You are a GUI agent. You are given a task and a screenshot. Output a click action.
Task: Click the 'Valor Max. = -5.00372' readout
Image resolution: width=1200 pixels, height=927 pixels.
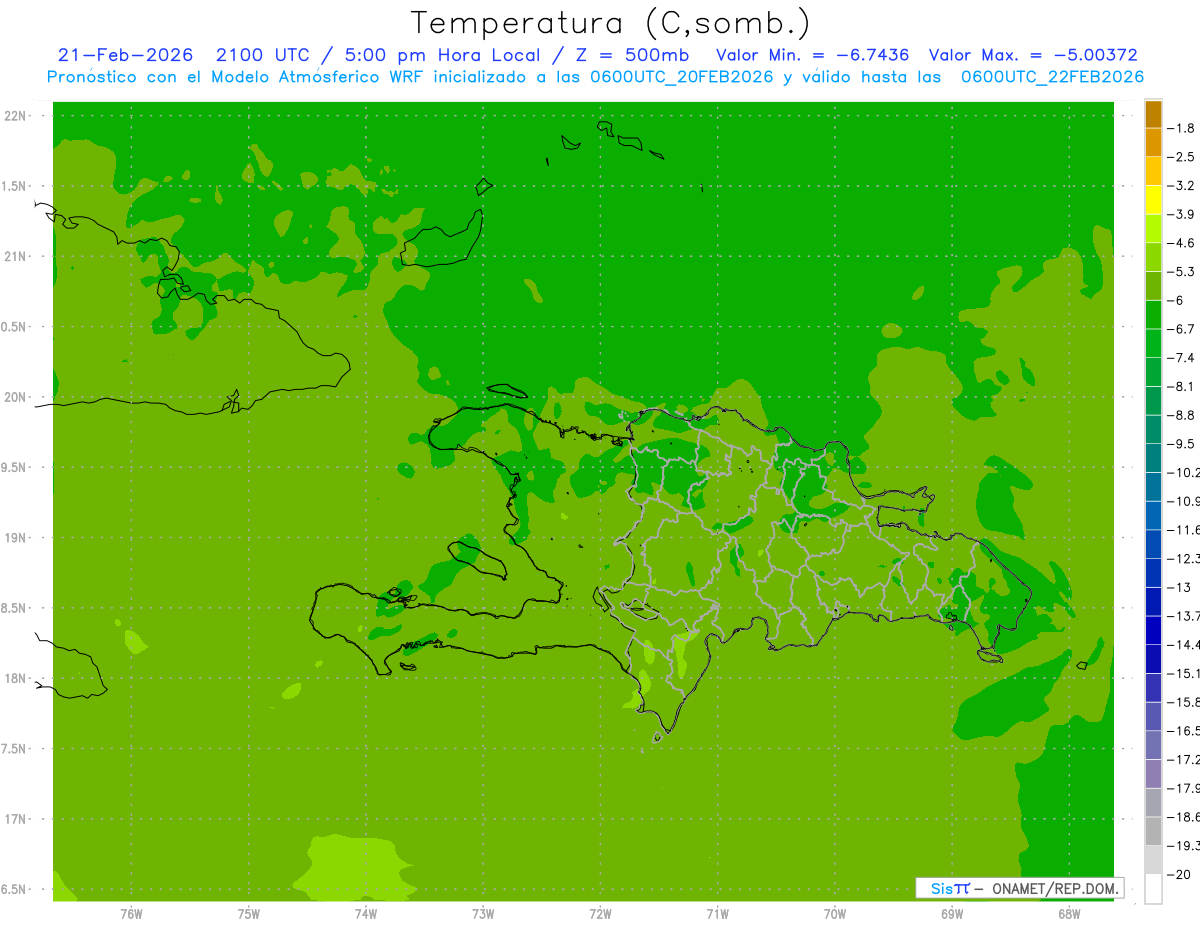coord(1033,55)
